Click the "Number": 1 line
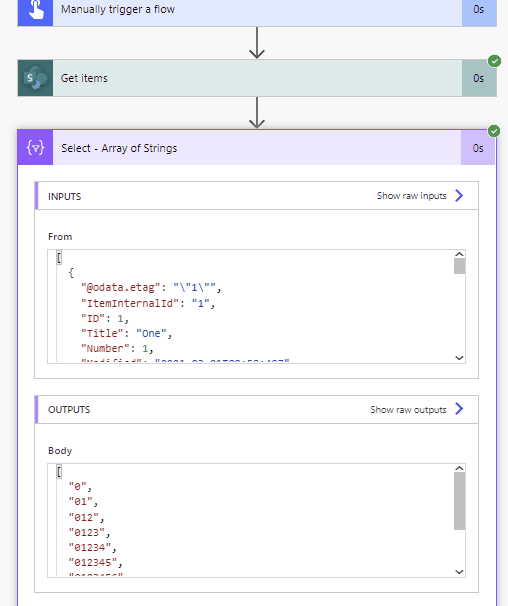This screenshot has width=508, height=606. 117,349
